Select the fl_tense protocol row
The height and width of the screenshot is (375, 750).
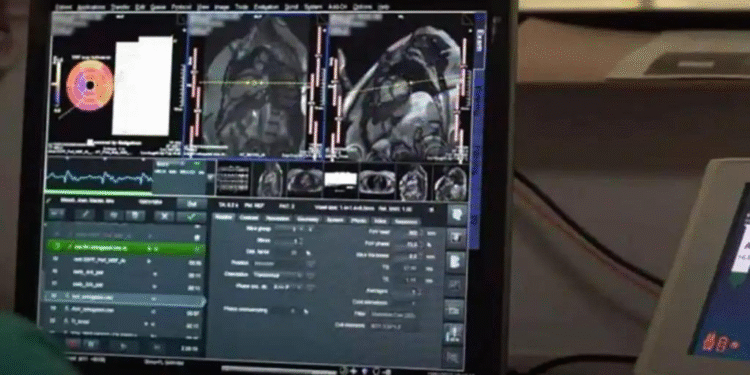(x=123, y=322)
